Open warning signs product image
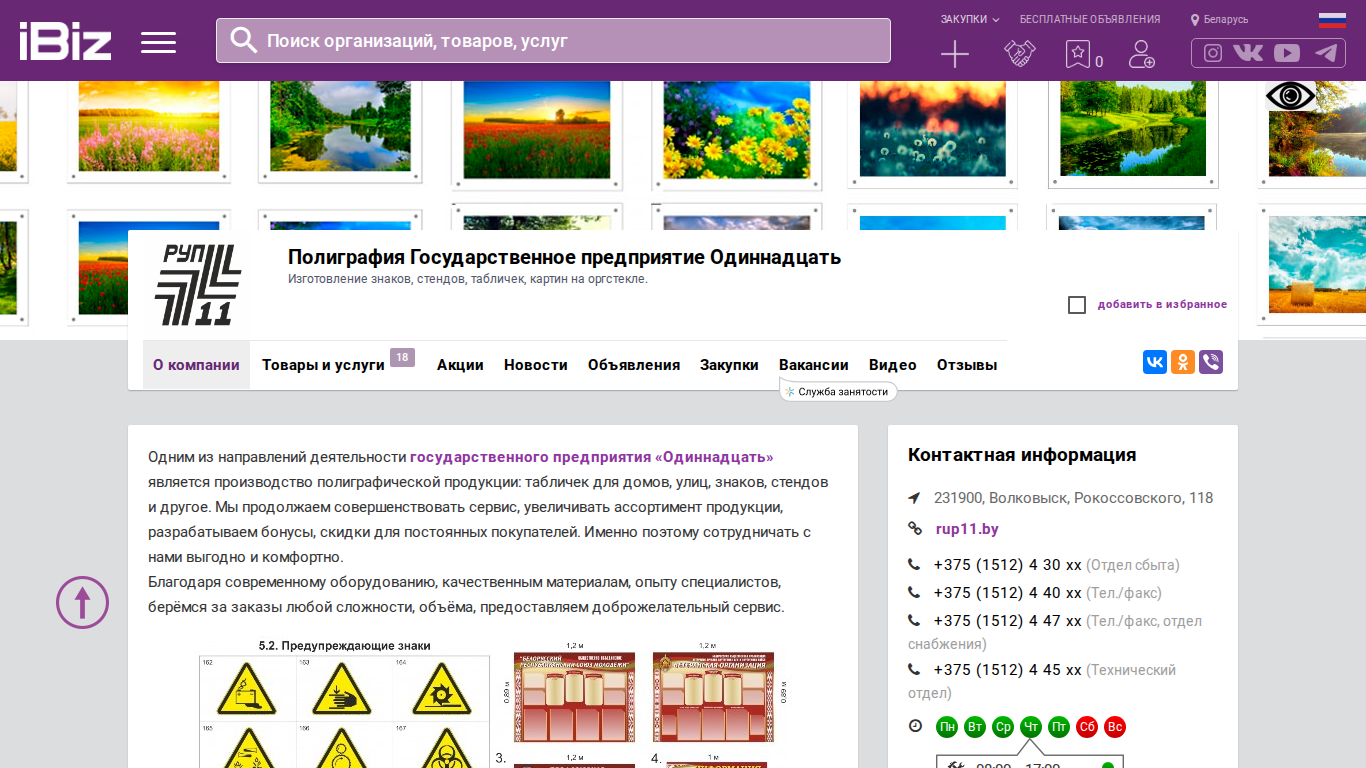Image resolution: width=1366 pixels, height=768 pixels. coord(345,704)
